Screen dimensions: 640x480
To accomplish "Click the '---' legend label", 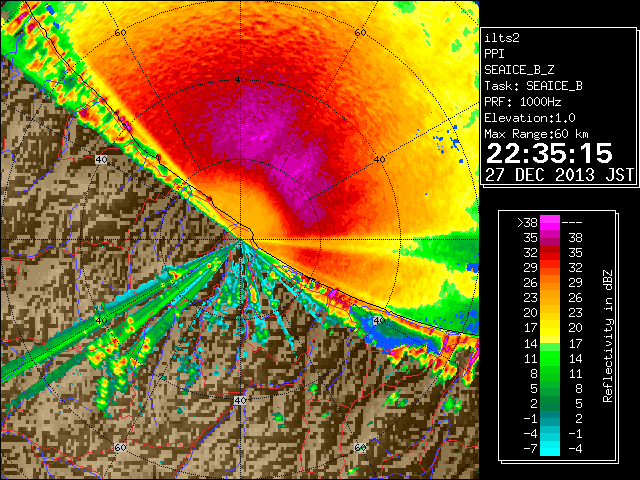I will point(572,223).
